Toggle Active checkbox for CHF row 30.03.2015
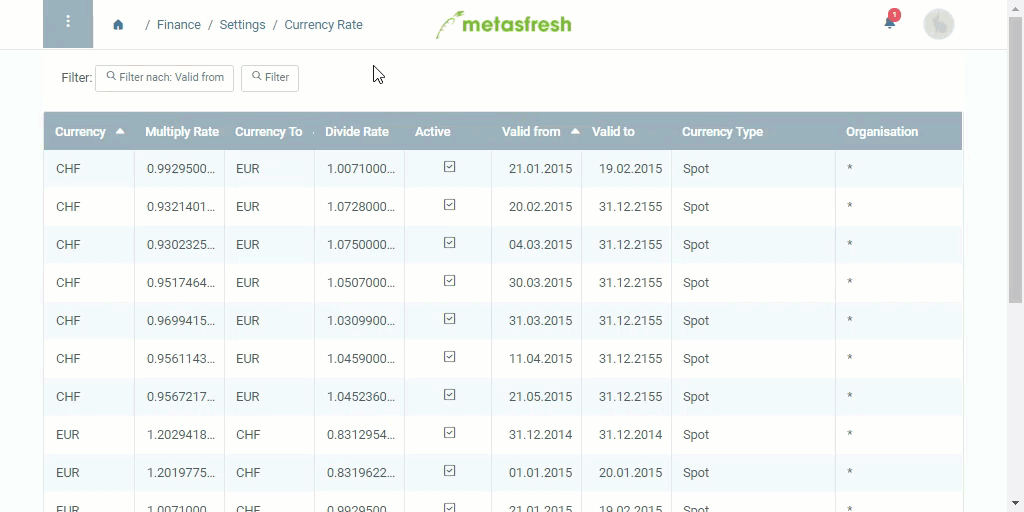Image resolution: width=1024 pixels, height=512 pixels. (449, 281)
